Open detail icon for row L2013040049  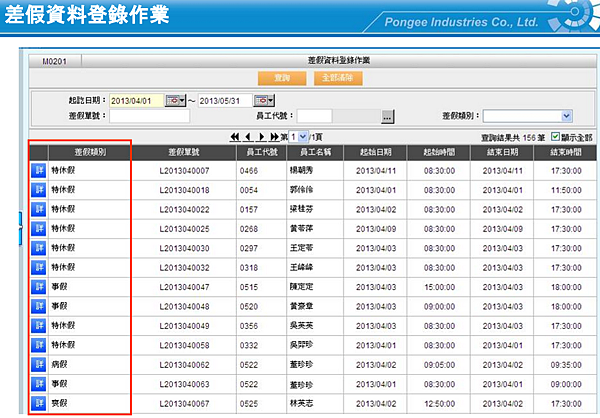pyautogui.click(x=39, y=326)
